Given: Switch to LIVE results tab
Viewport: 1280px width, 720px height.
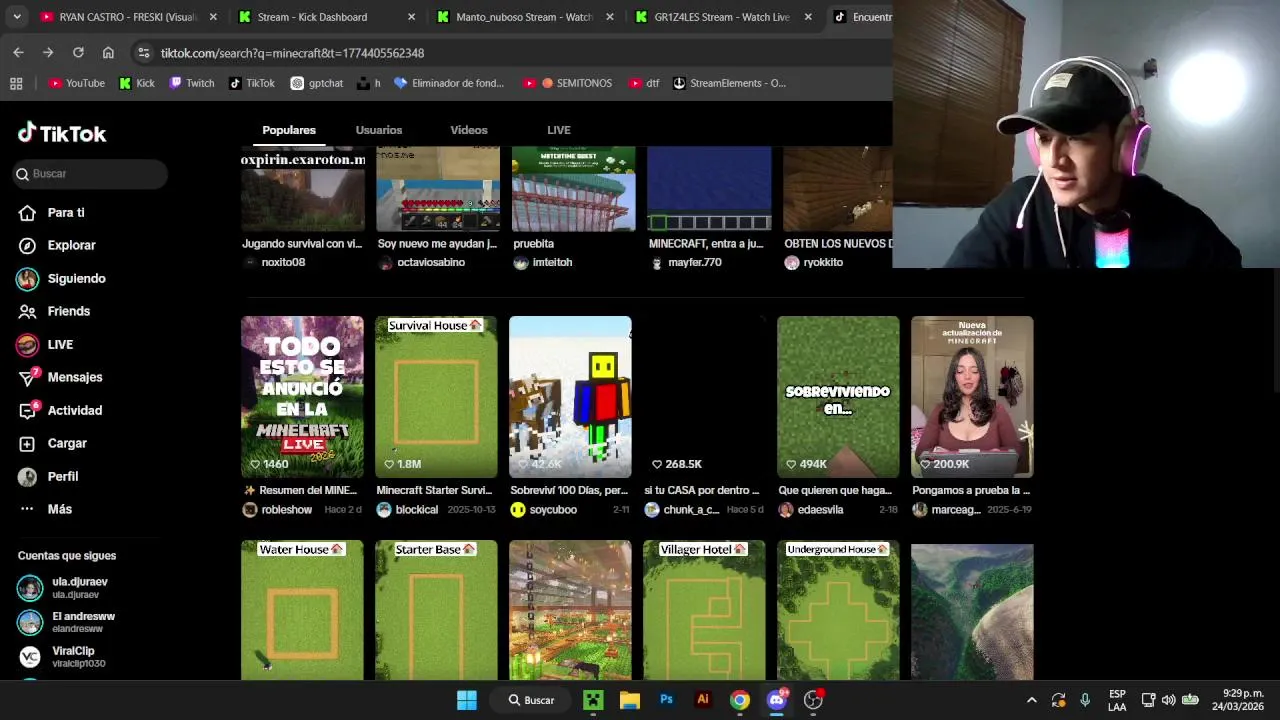Looking at the screenshot, I should pos(559,130).
